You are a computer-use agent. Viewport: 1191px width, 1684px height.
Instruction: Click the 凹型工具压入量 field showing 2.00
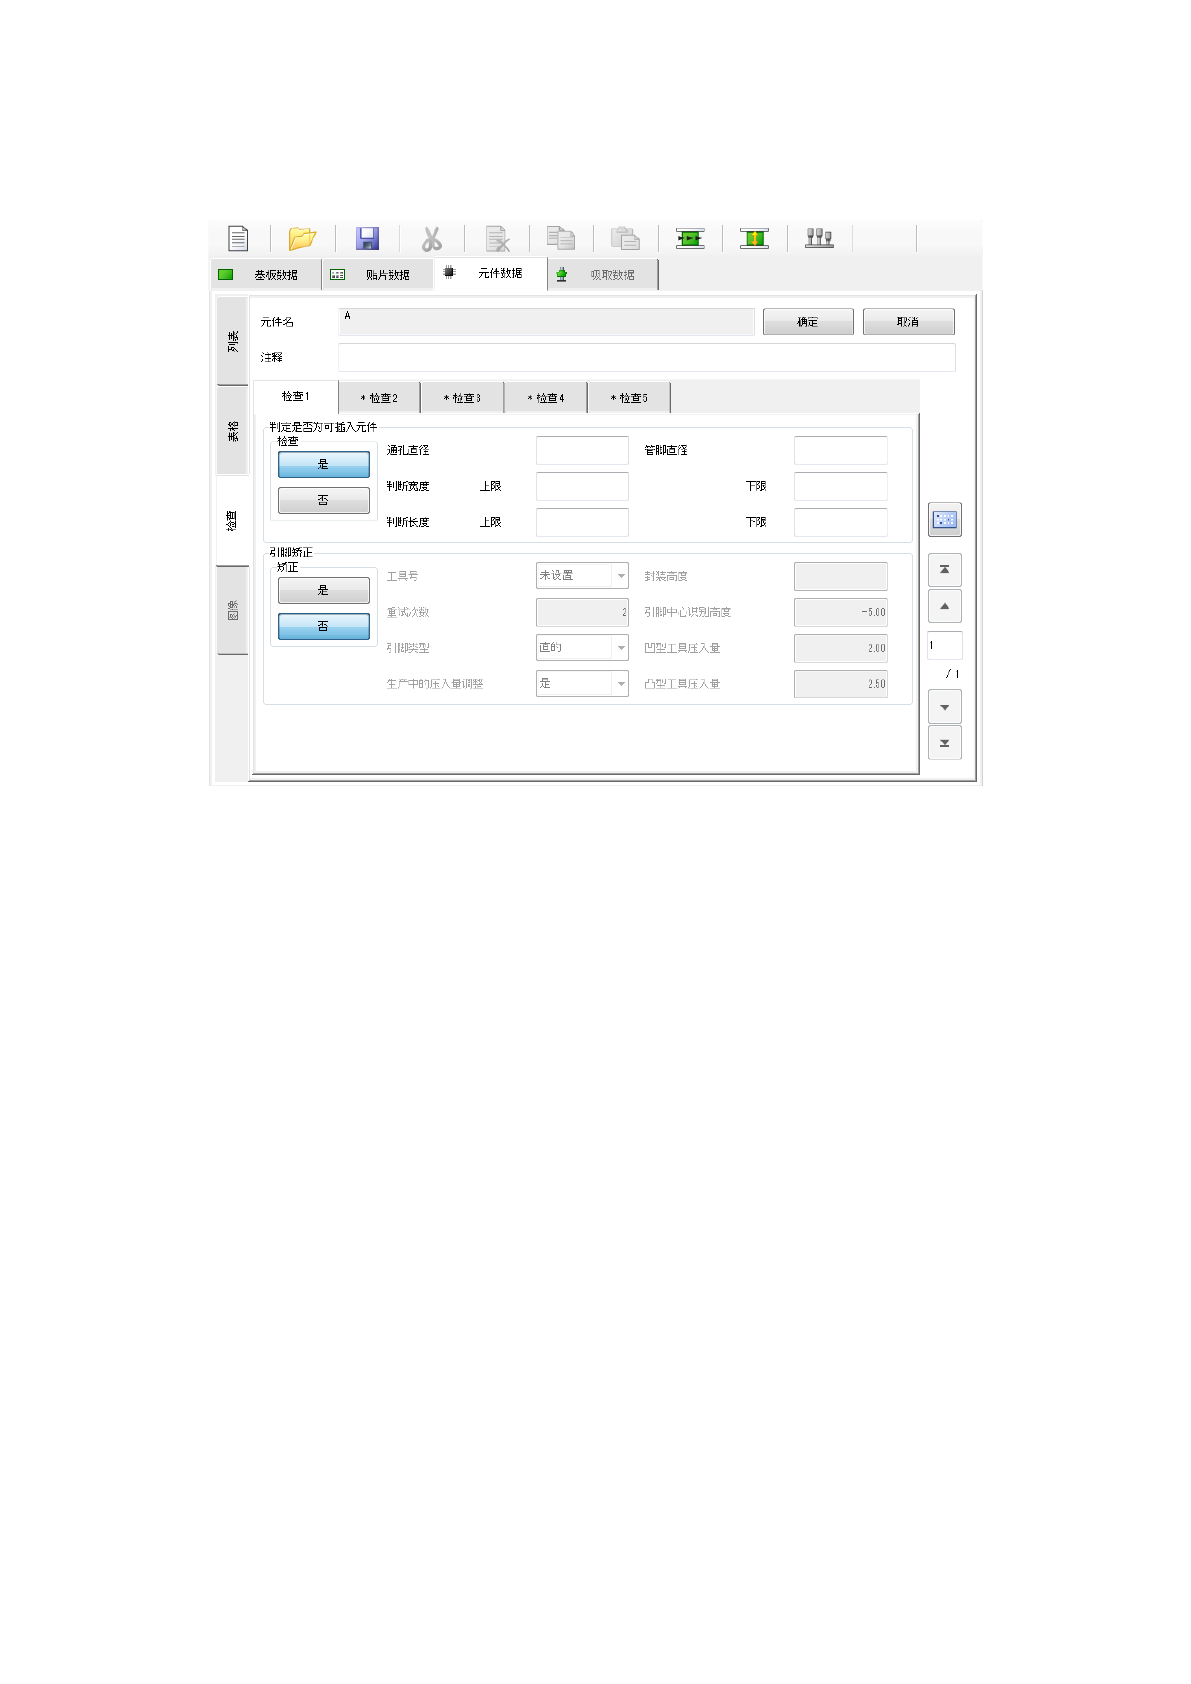coord(841,648)
